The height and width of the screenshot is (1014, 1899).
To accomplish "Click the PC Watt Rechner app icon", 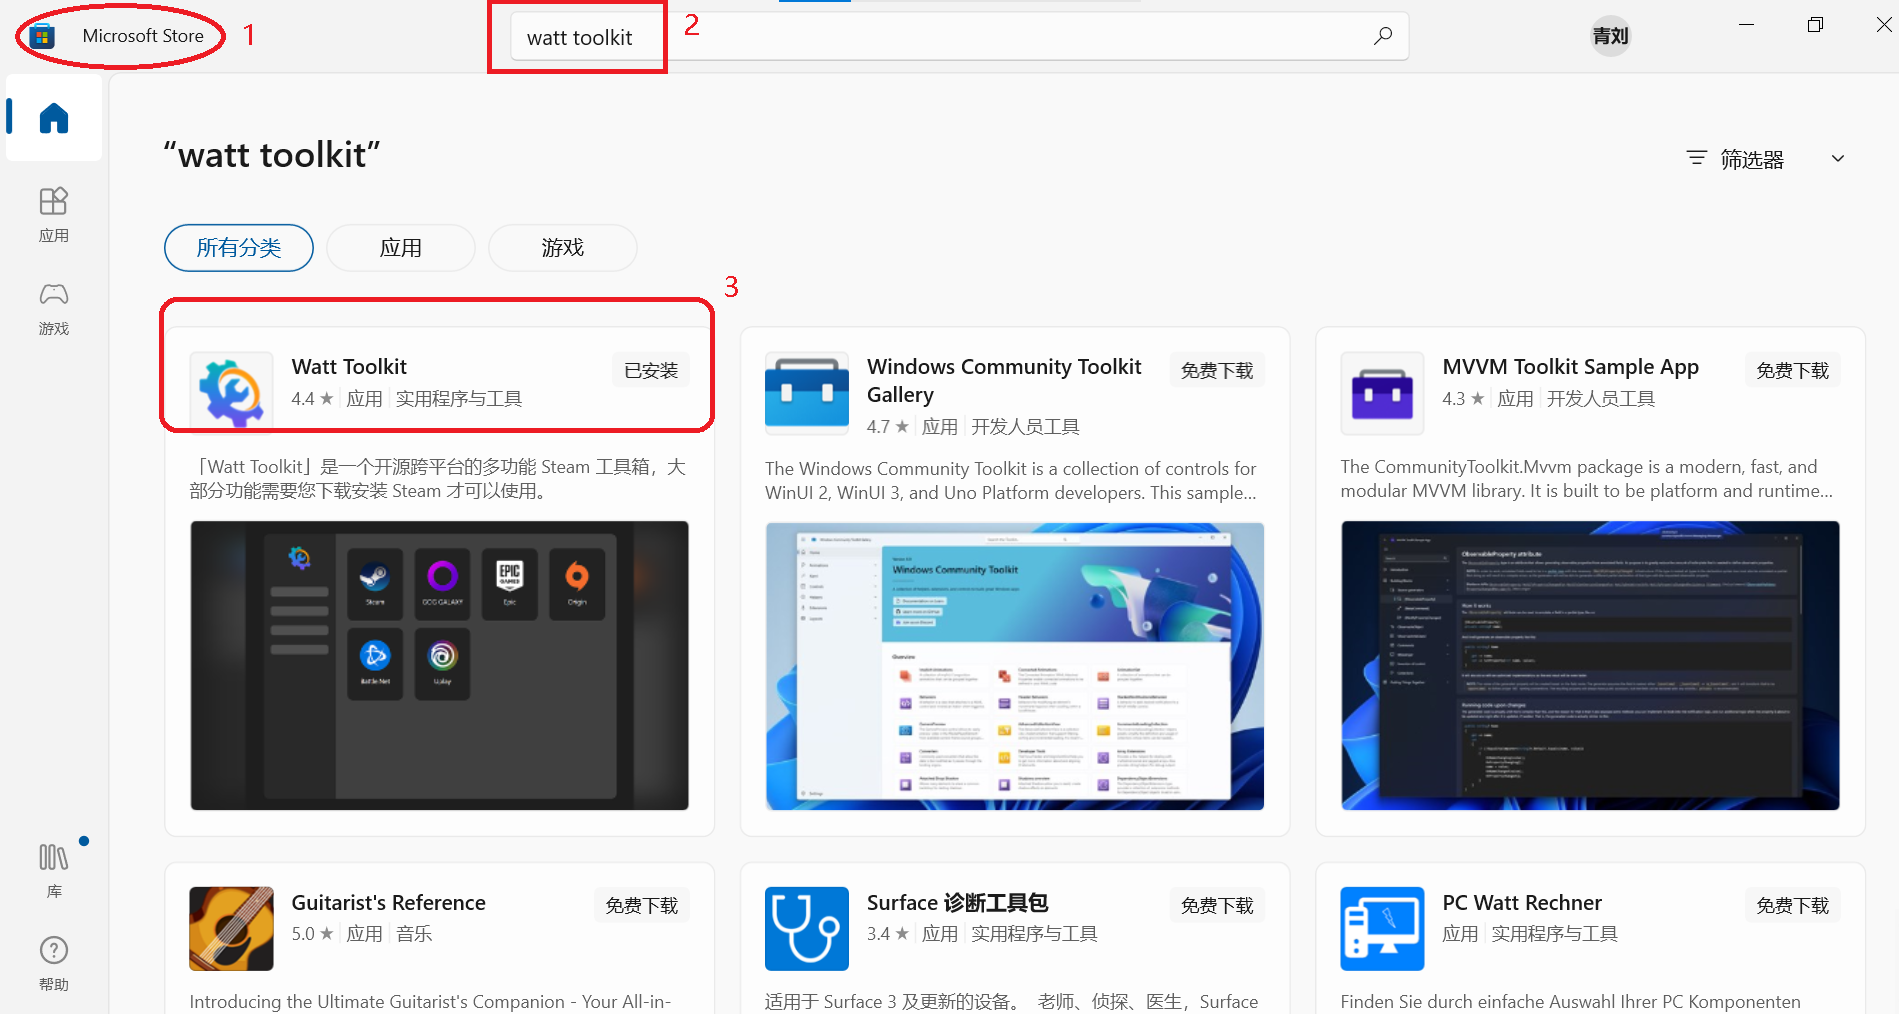I will coord(1382,928).
